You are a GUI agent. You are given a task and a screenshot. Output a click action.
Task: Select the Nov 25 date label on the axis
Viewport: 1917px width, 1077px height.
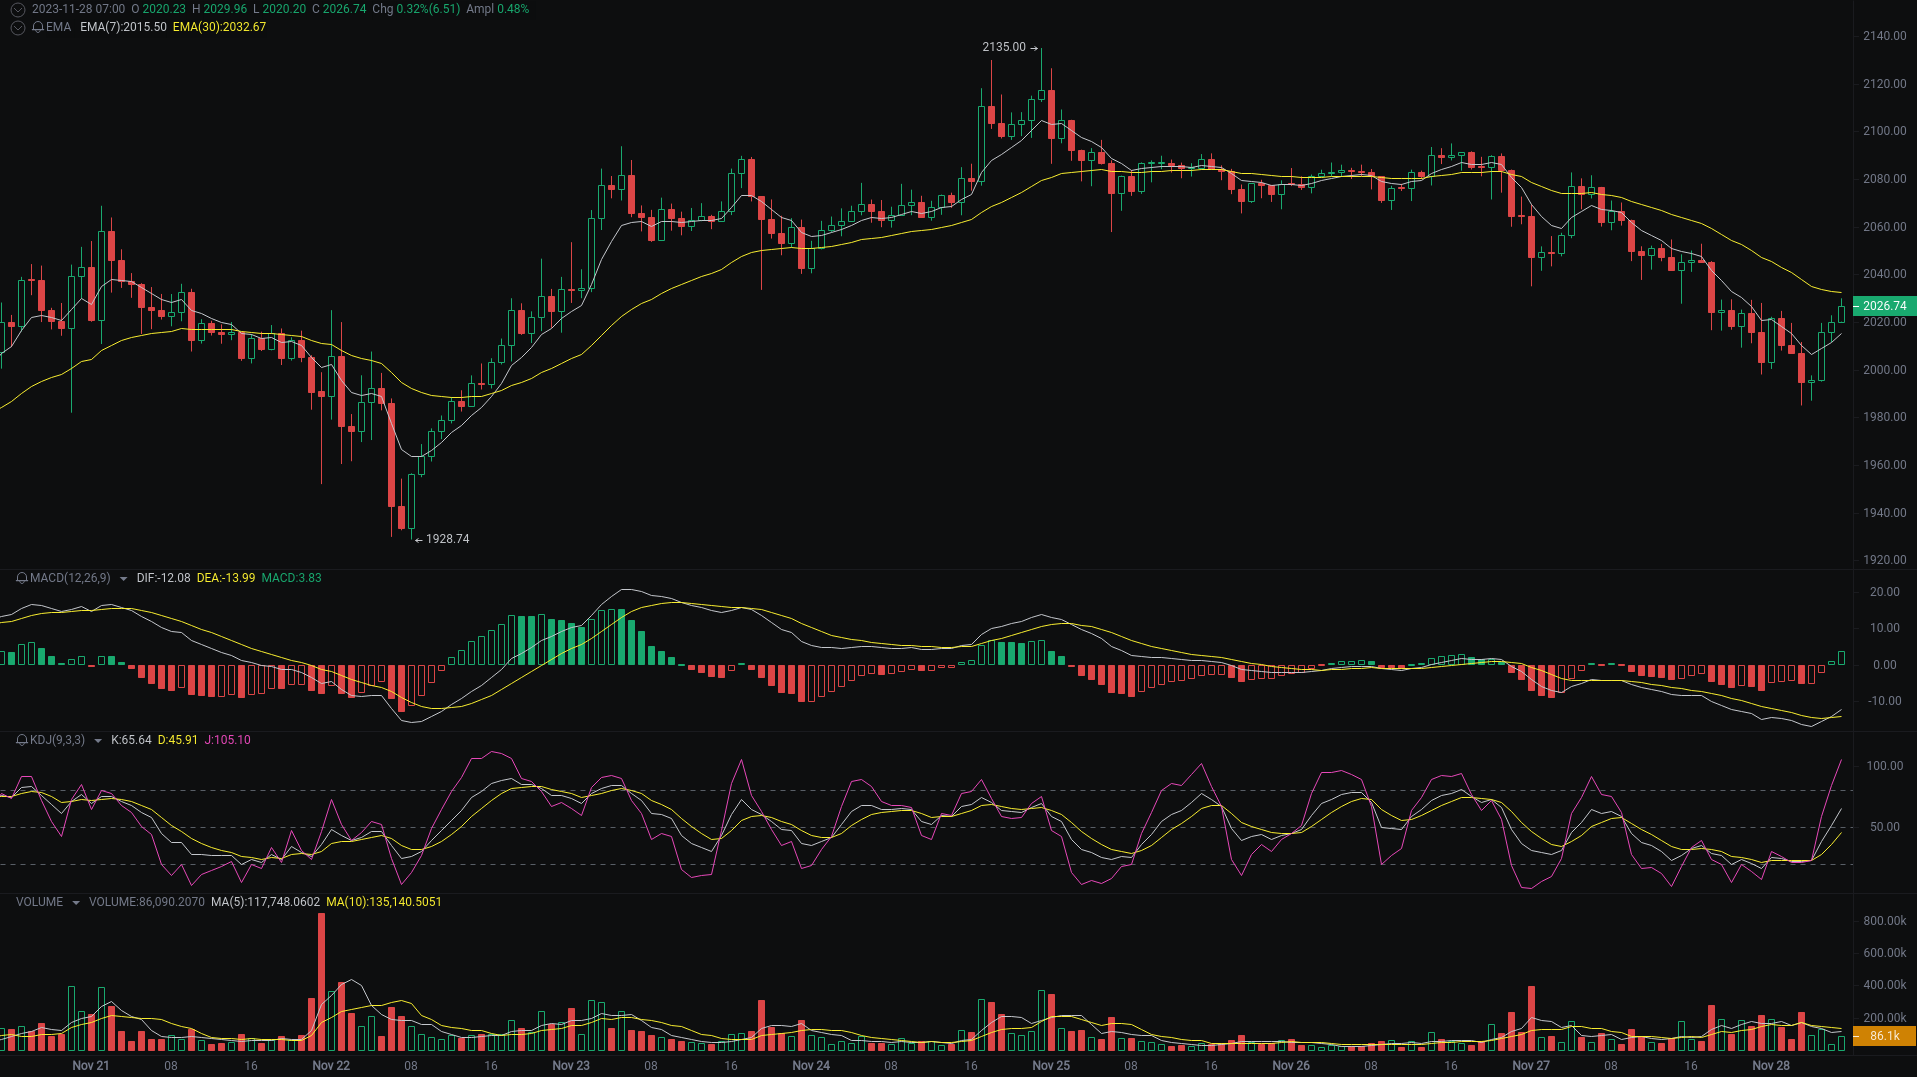click(1052, 1065)
